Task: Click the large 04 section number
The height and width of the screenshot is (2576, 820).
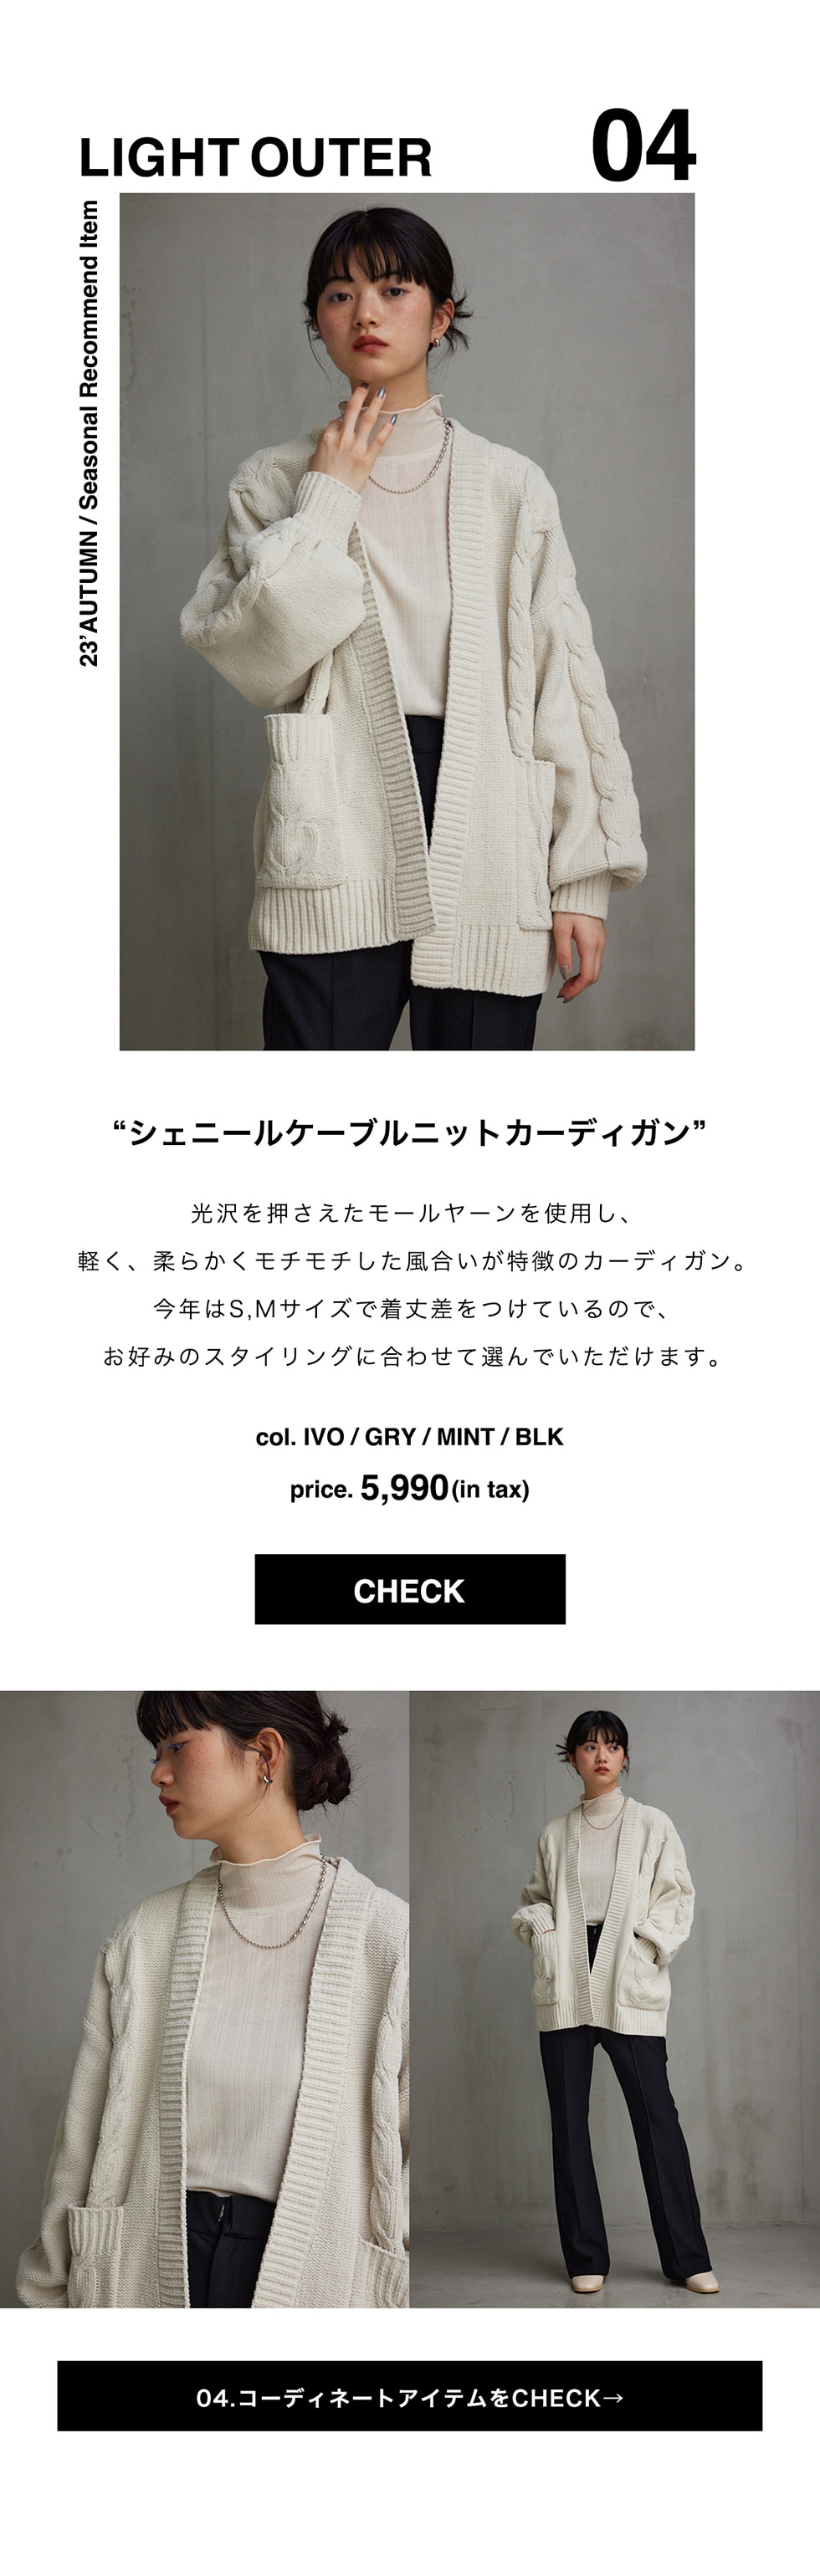Action: click(642, 146)
